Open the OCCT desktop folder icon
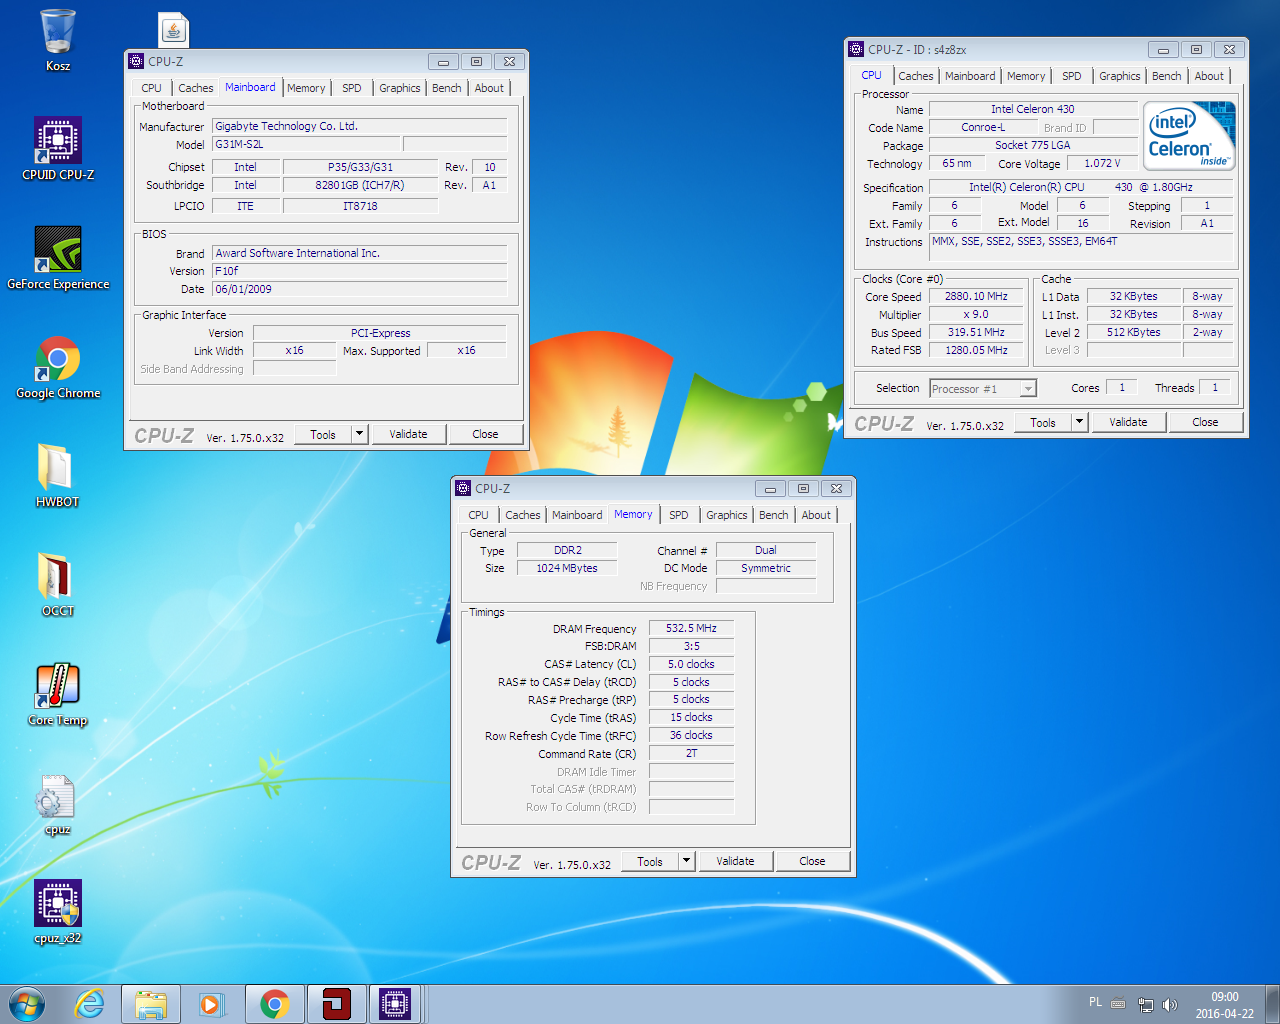This screenshot has width=1280, height=1024. coord(58,585)
